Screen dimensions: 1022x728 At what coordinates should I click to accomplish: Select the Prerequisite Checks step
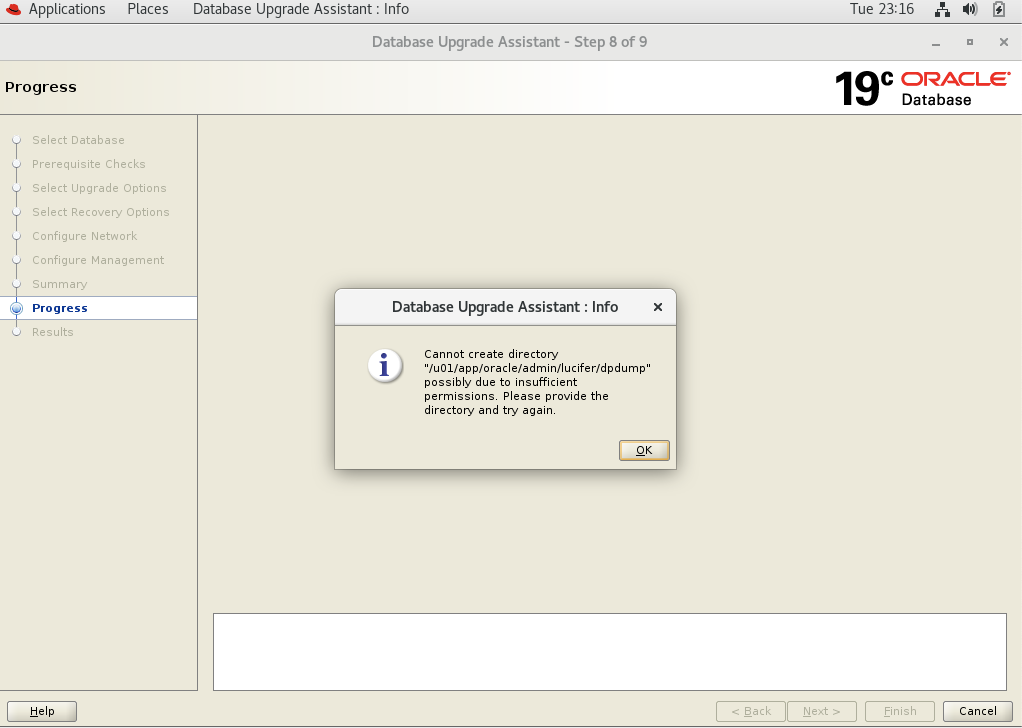coord(89,164)
